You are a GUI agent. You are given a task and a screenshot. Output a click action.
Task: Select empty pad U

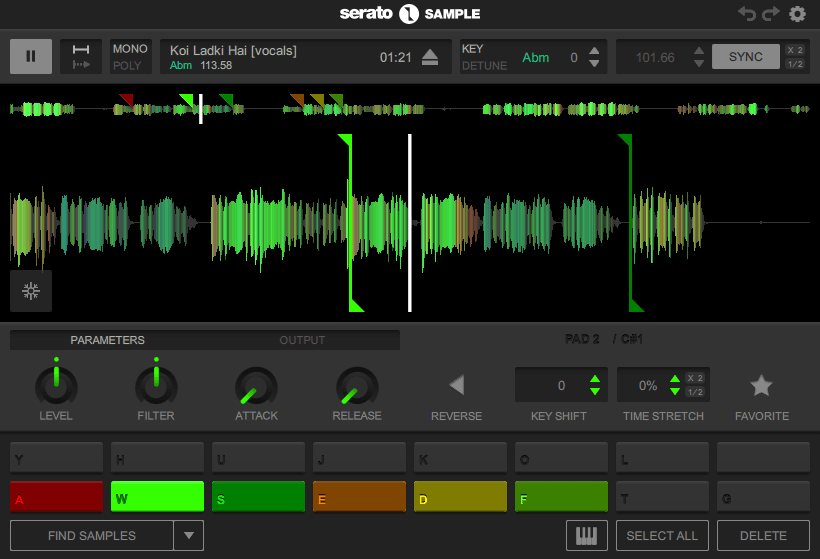tap(258, 458)
